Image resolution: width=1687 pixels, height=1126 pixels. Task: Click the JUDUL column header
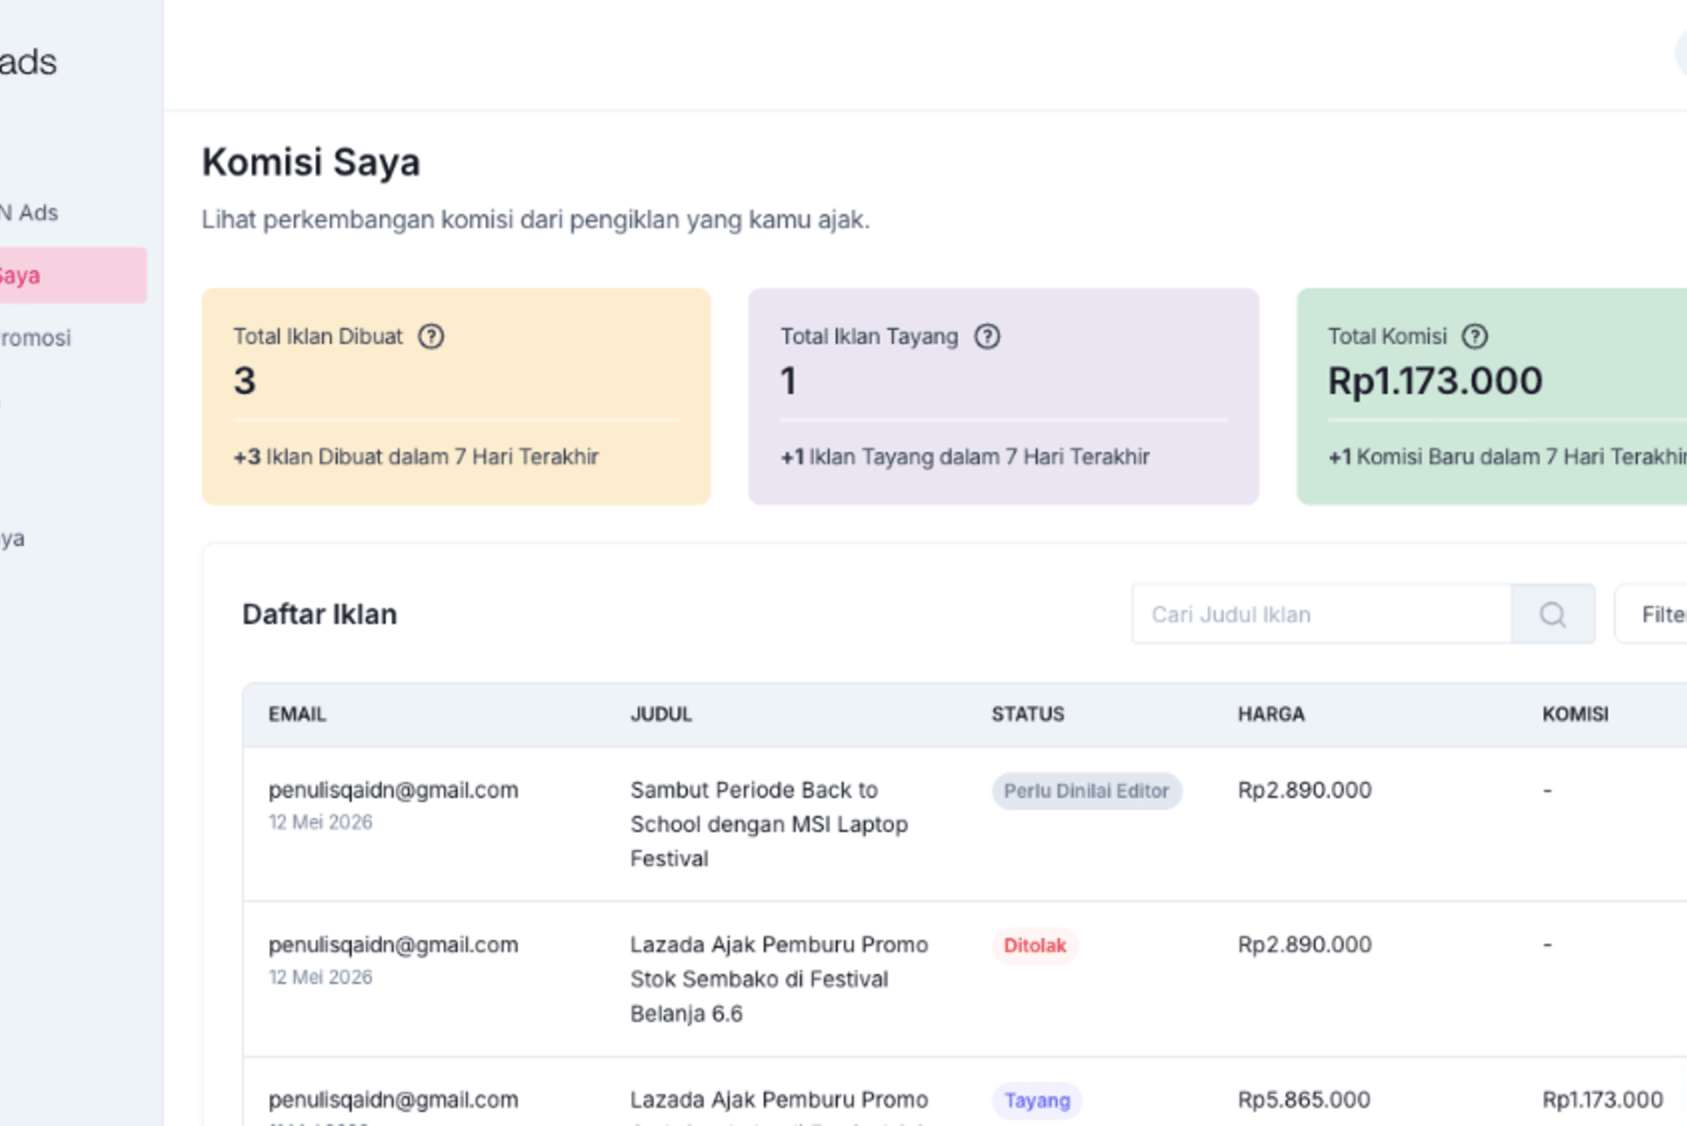coord(661,714)
